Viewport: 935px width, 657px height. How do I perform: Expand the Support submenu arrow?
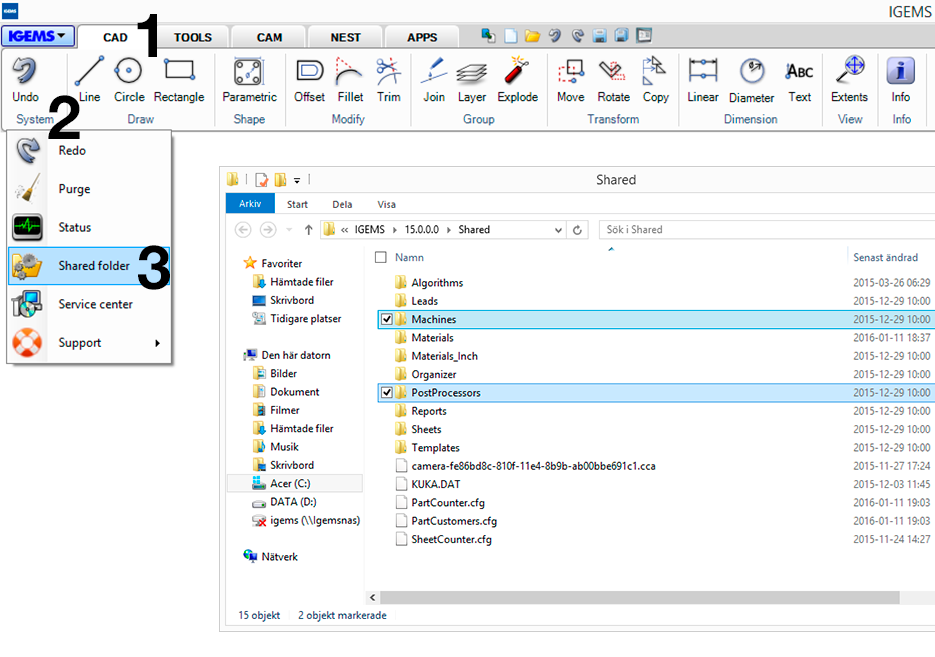point(157,343)
